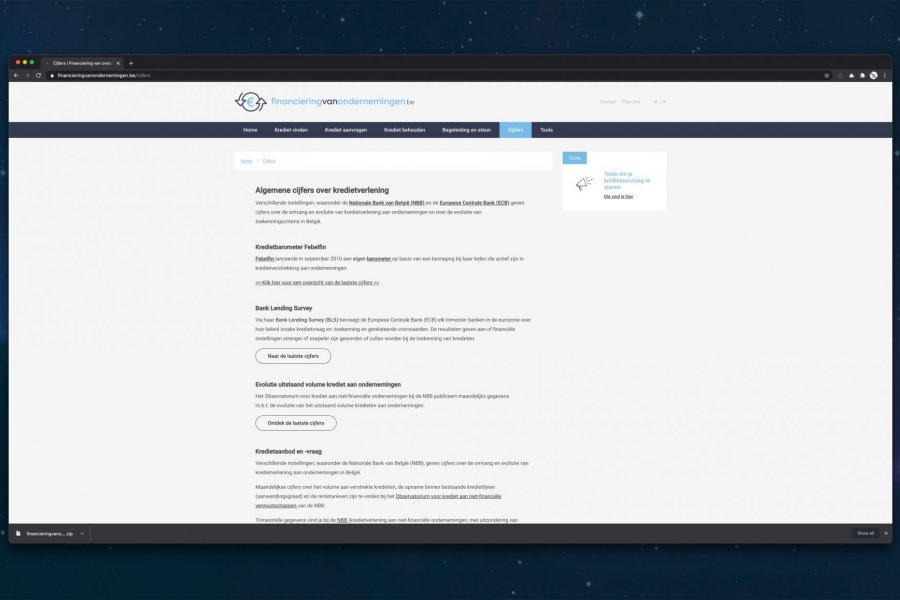The height and width of the screenshot is (600, 900).
Task: Open the Chrome extensions puzzle icon
Action: point(862,75)
